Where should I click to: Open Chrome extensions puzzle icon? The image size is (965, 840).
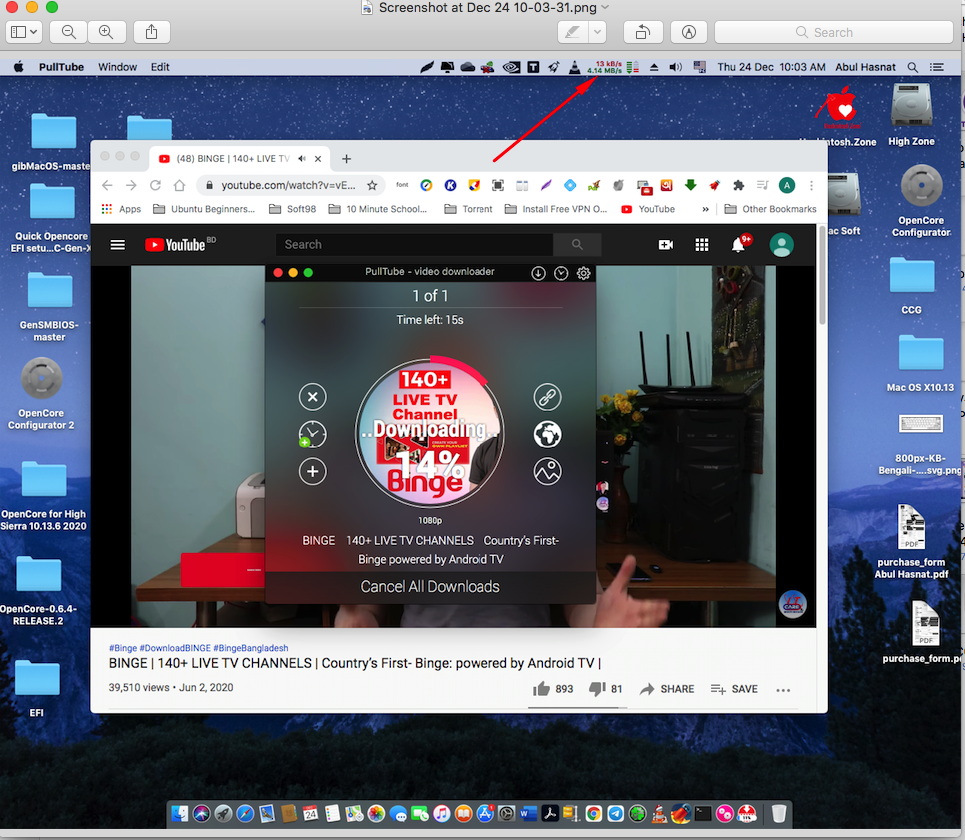[739, 185]
